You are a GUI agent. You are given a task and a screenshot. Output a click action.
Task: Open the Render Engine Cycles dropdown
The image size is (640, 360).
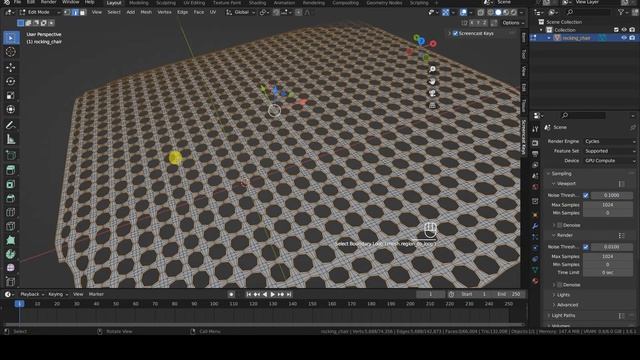610,141
